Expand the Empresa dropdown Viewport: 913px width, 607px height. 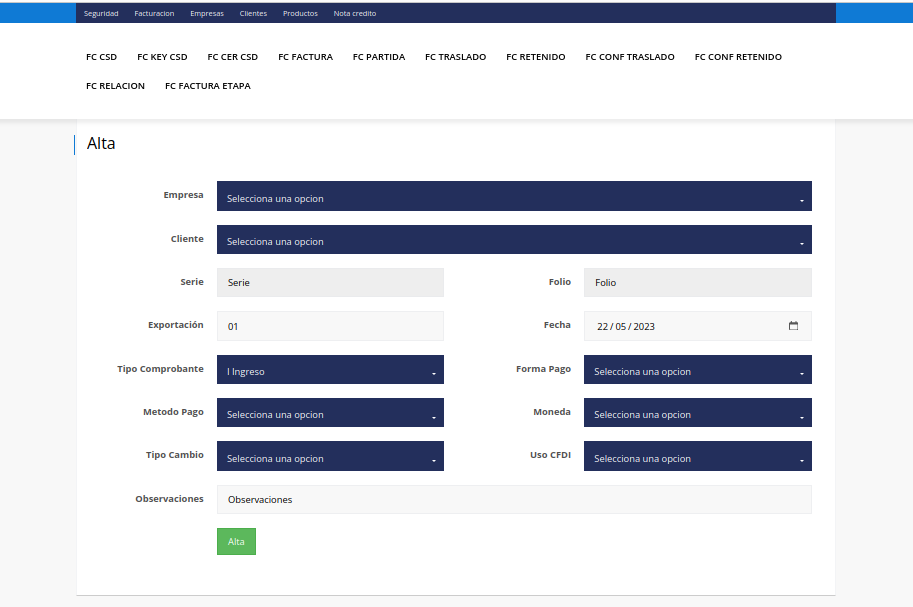point(513,197)
